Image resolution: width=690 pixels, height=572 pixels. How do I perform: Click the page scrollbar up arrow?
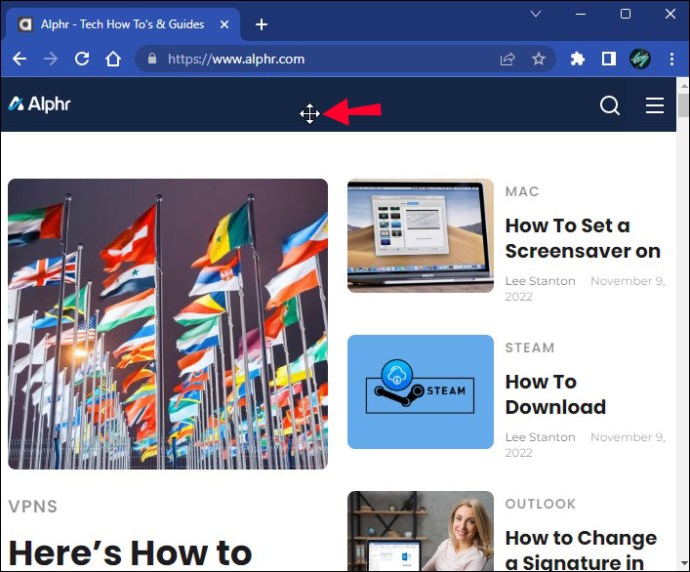pyautogui.click(x=683, y=85)
